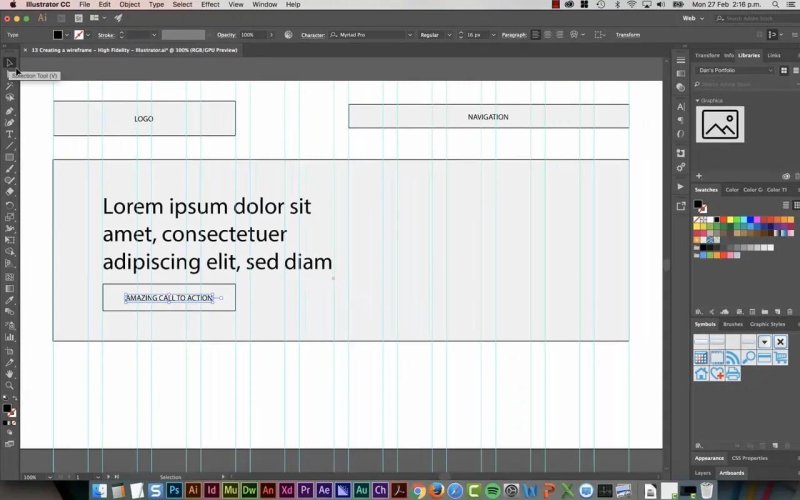Align paragraph right

click(560, 35)
